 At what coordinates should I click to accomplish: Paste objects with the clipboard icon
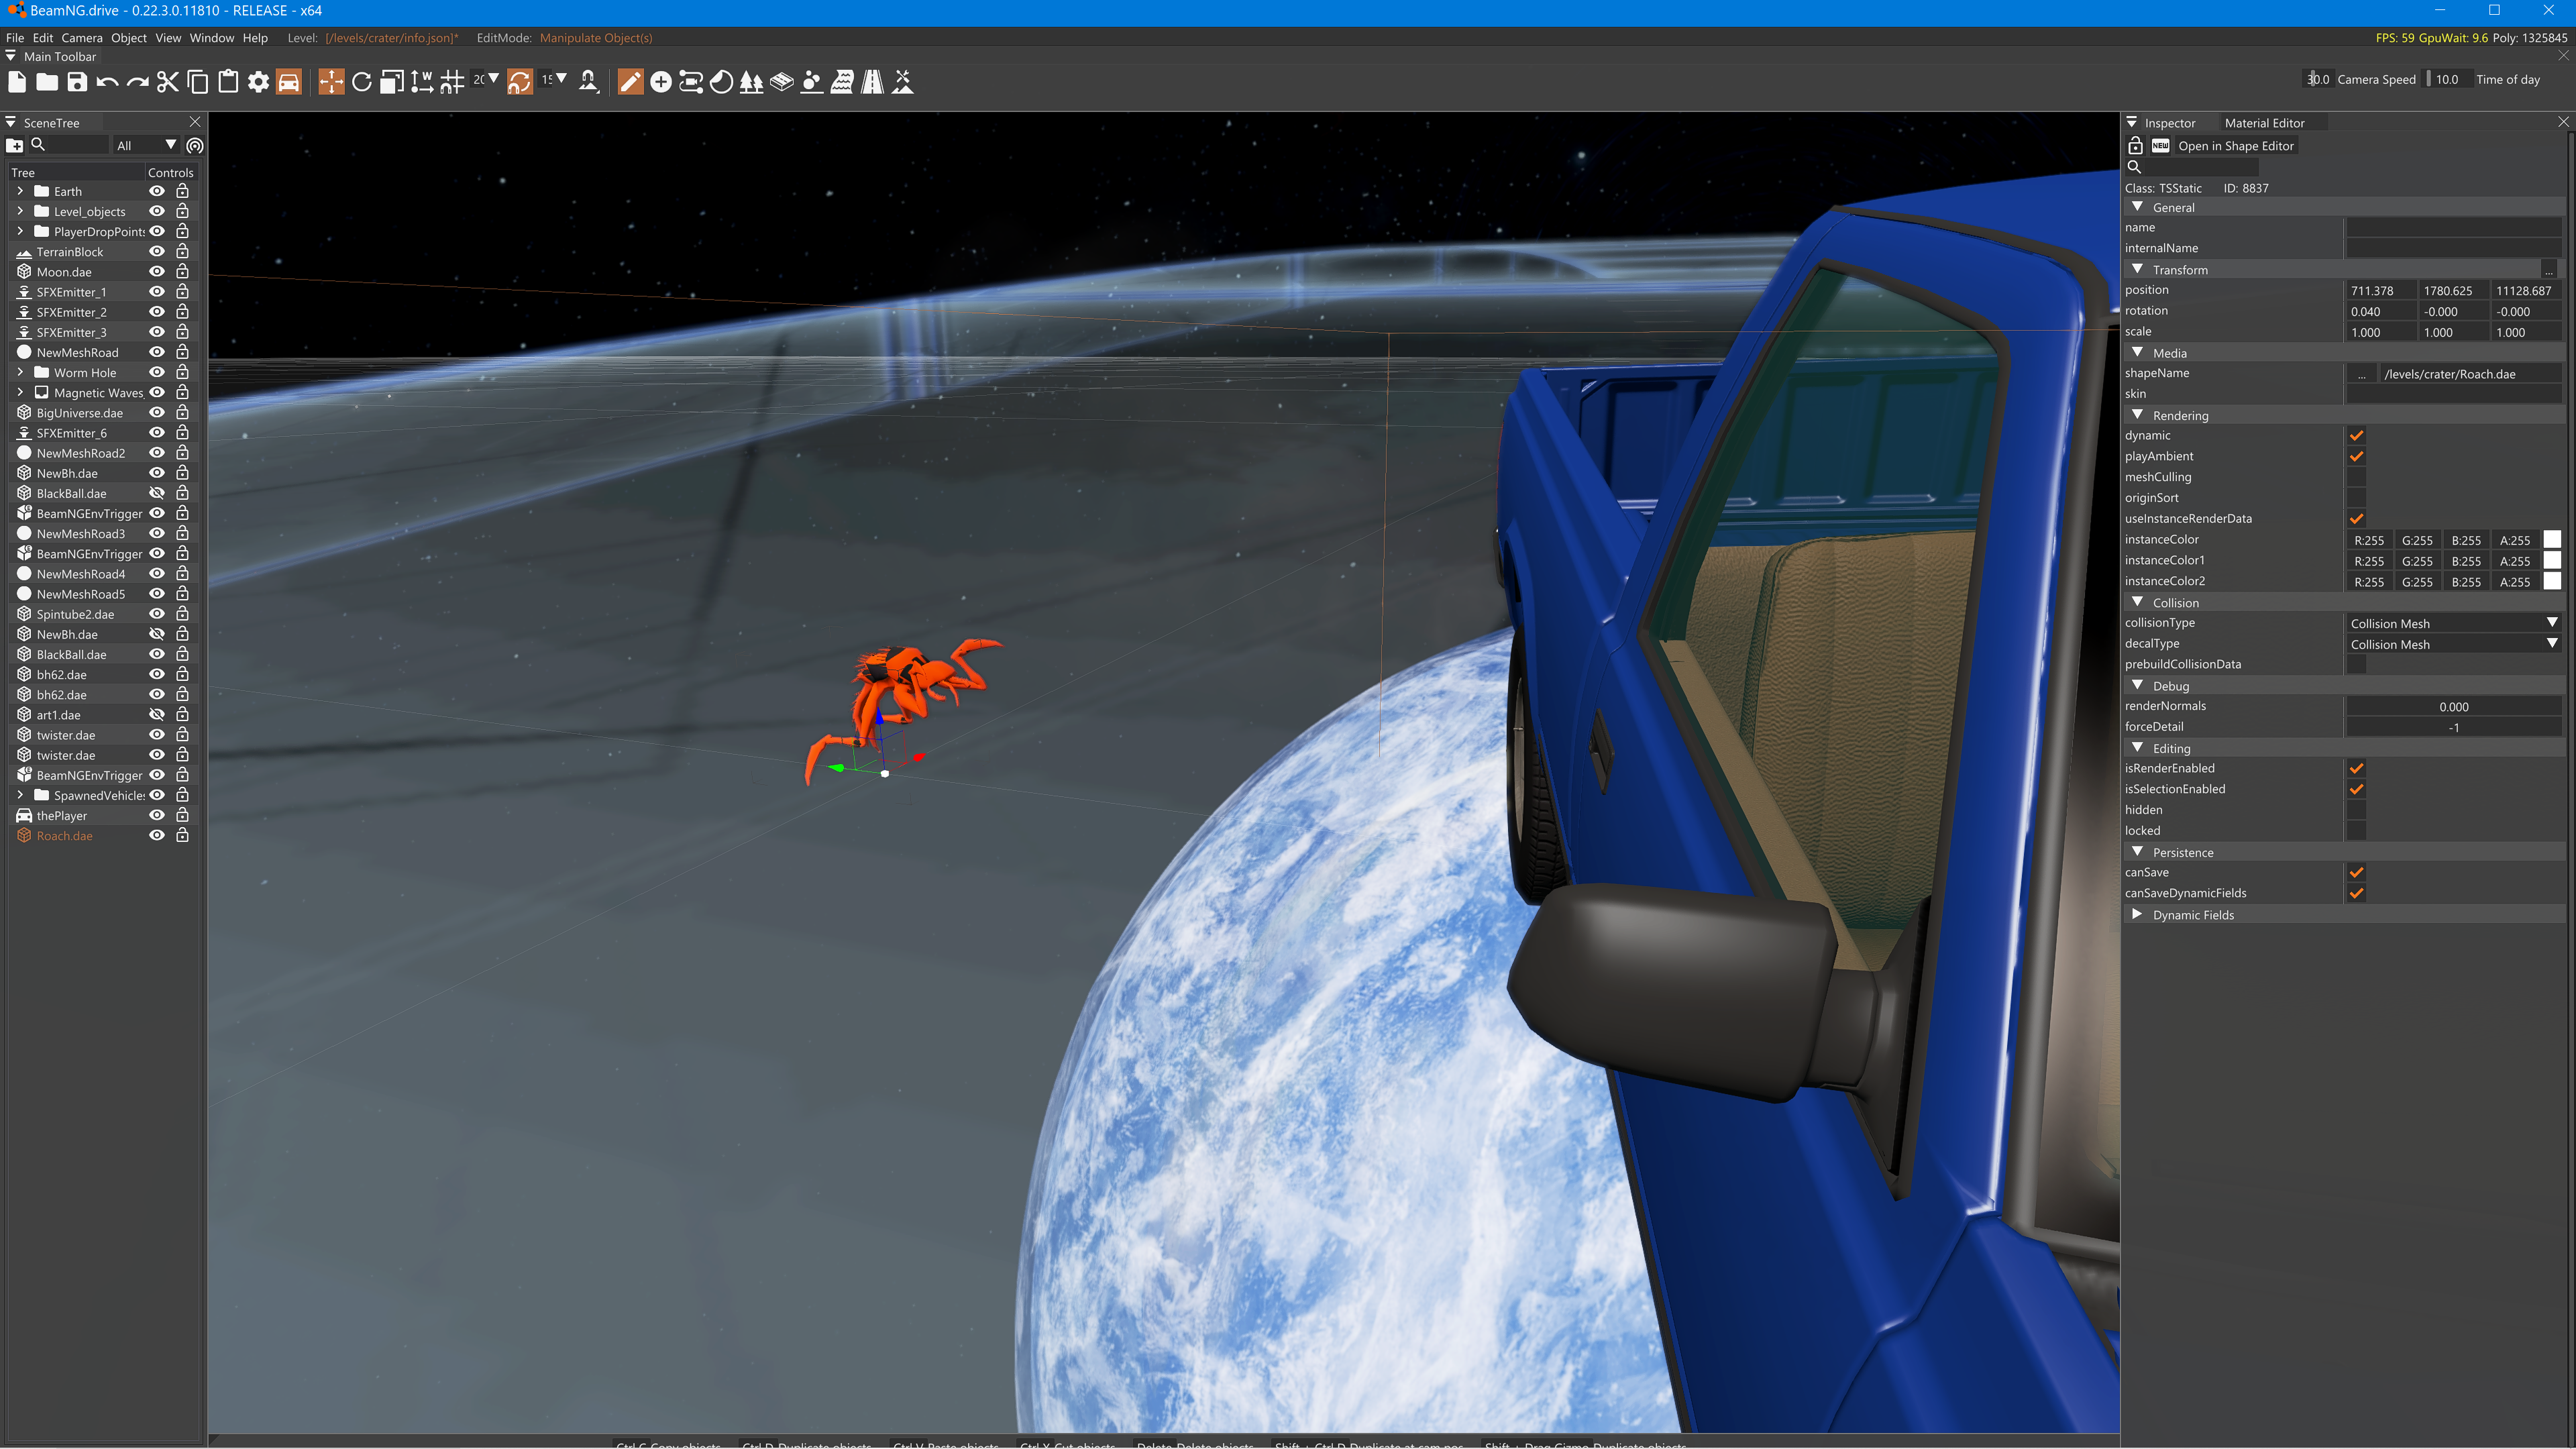(x=228, y=82)
